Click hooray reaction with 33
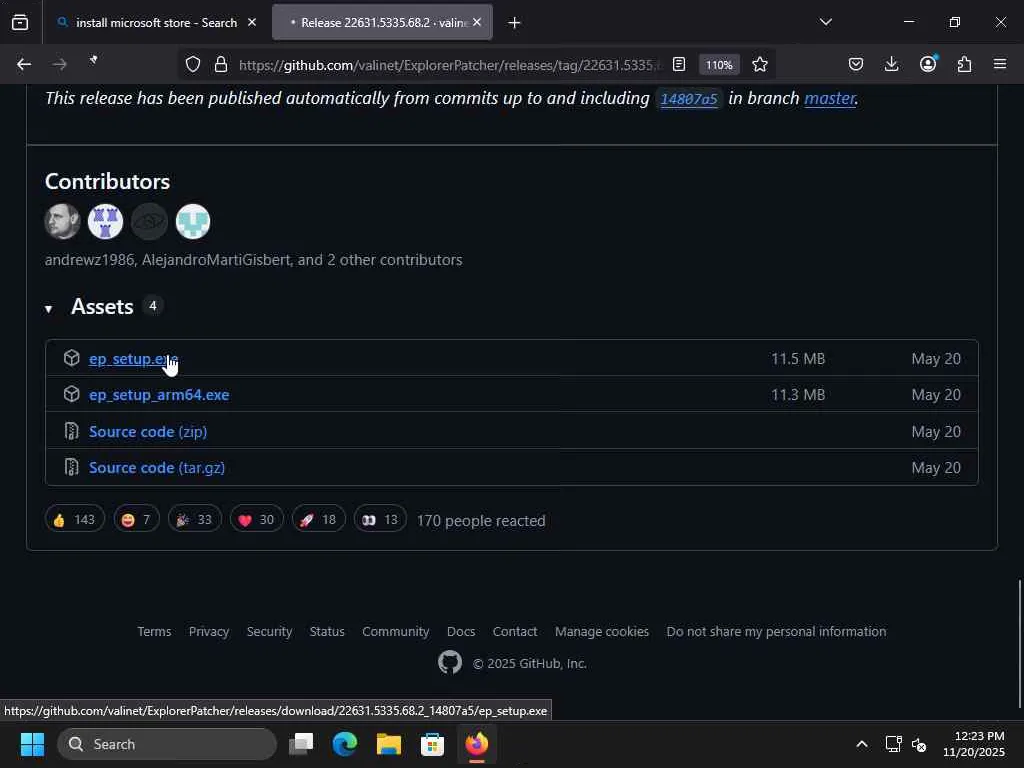This screenshot has height=768, width=1024. (x=195, y=519)
